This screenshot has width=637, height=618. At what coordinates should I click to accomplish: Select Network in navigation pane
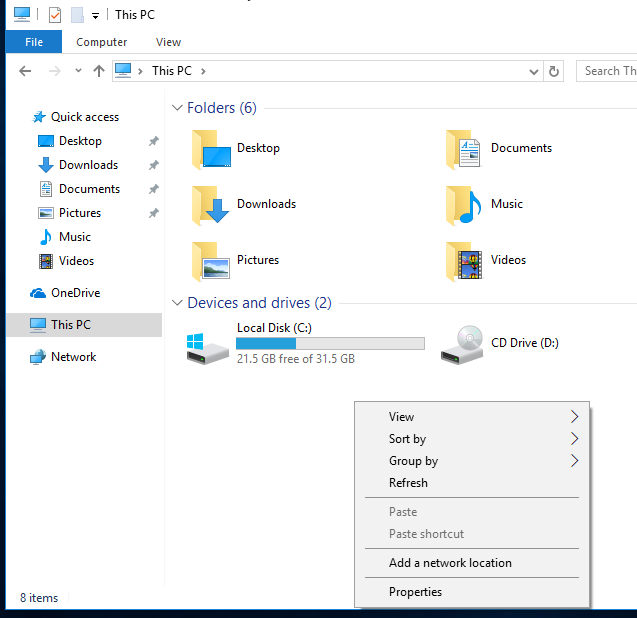pyautogui.click(x=73, y=357)
